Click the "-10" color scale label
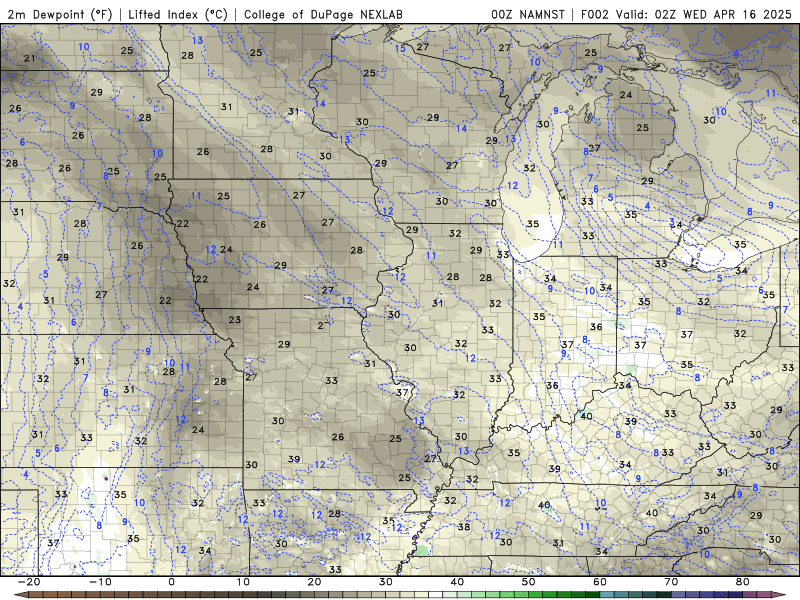Image resolution: width=800 pixels, height=600 pixels. tap(101, 582)
